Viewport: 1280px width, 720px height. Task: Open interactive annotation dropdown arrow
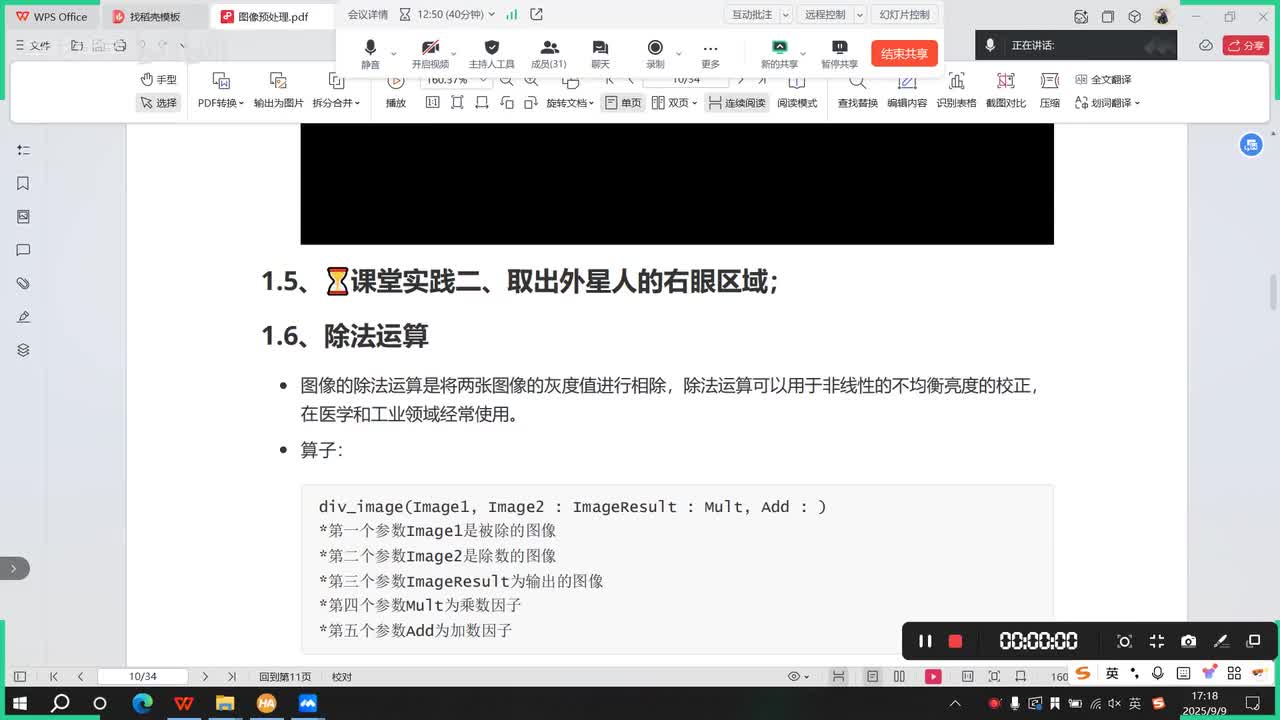pos(785,15)
